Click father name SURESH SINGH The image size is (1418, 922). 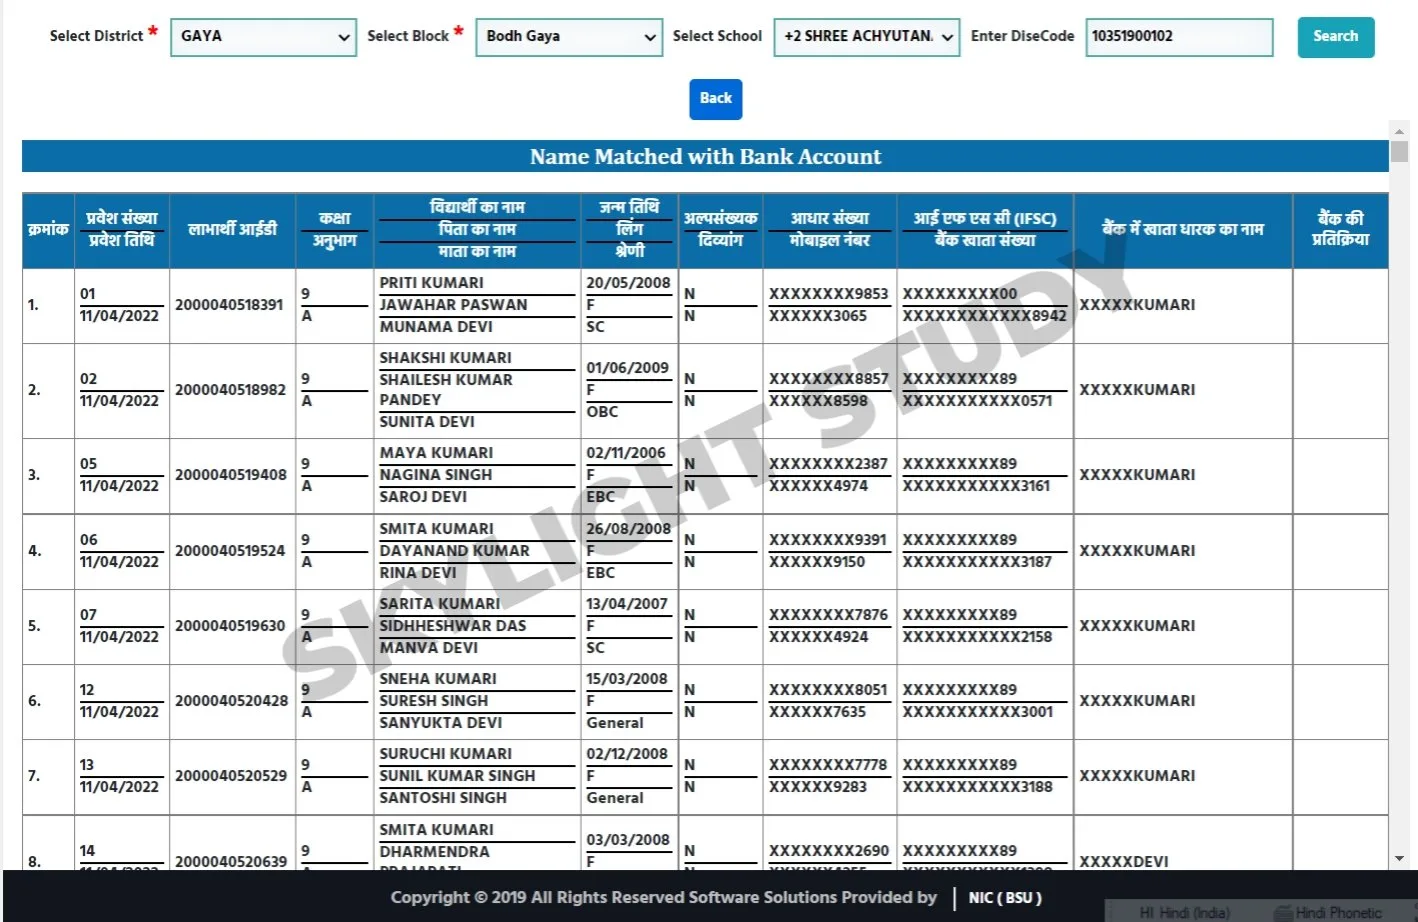tap(433, 701)
